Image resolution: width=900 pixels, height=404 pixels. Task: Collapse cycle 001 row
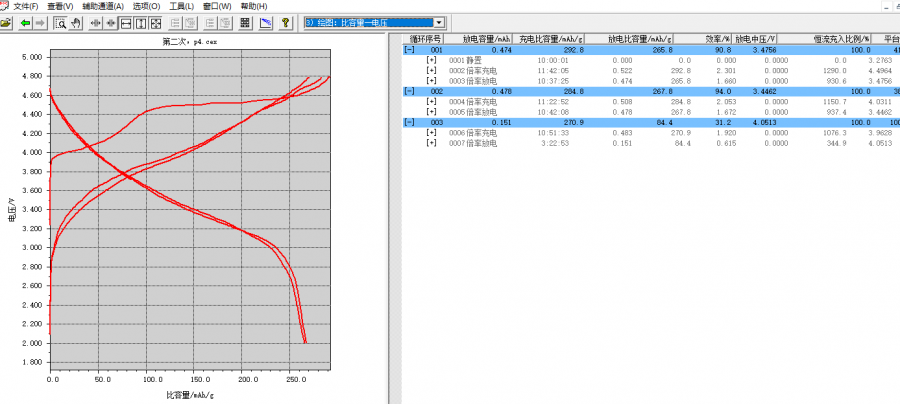point(408,49)
